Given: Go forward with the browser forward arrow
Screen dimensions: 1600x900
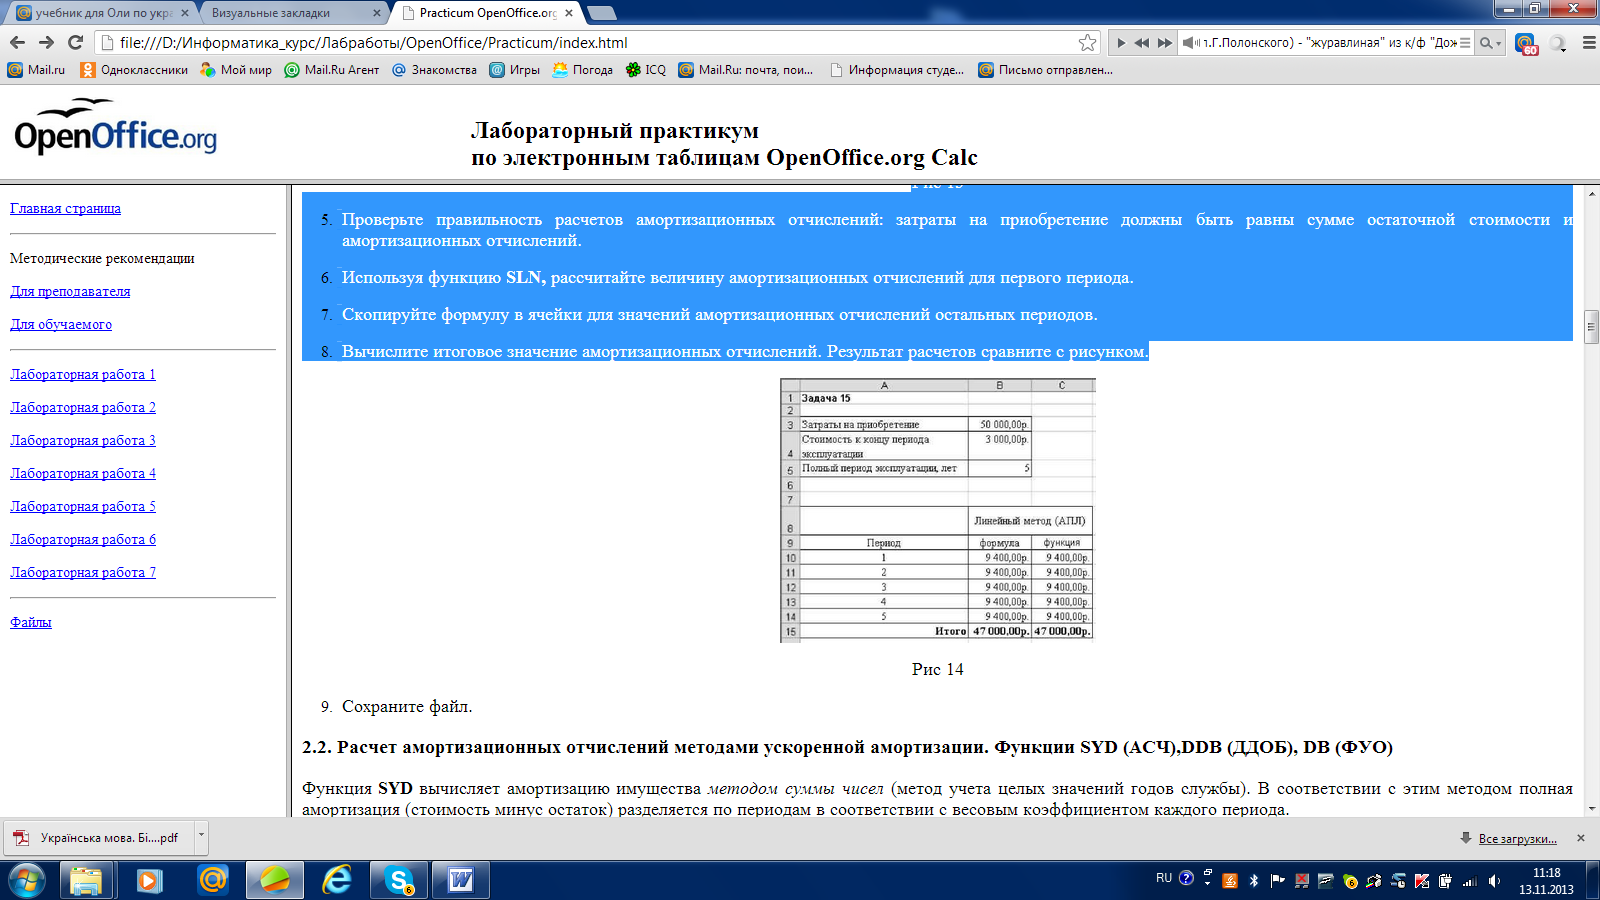Looking at the screenshot, I should [x=46, y=42].
